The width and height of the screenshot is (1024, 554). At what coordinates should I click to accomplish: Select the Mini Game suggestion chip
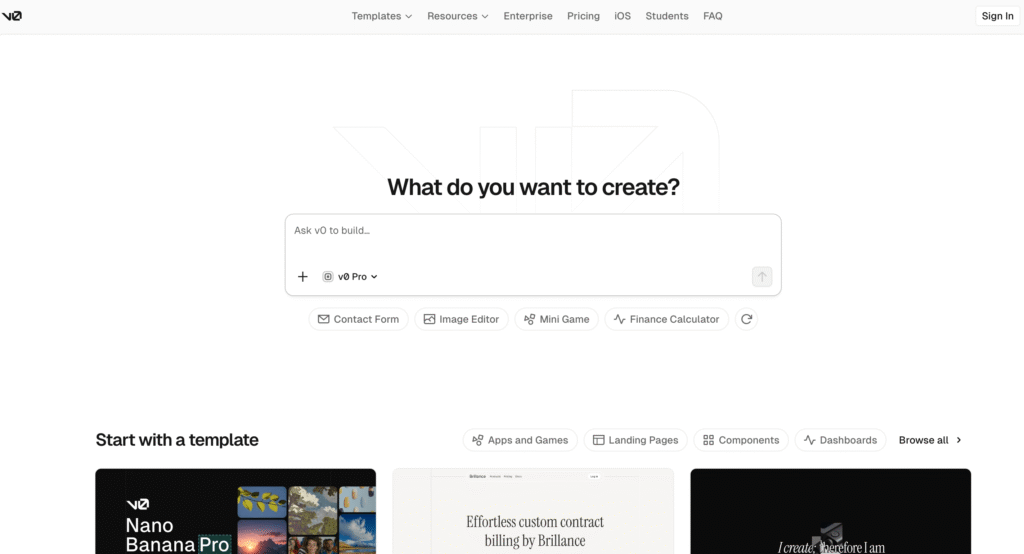[557, 319]
